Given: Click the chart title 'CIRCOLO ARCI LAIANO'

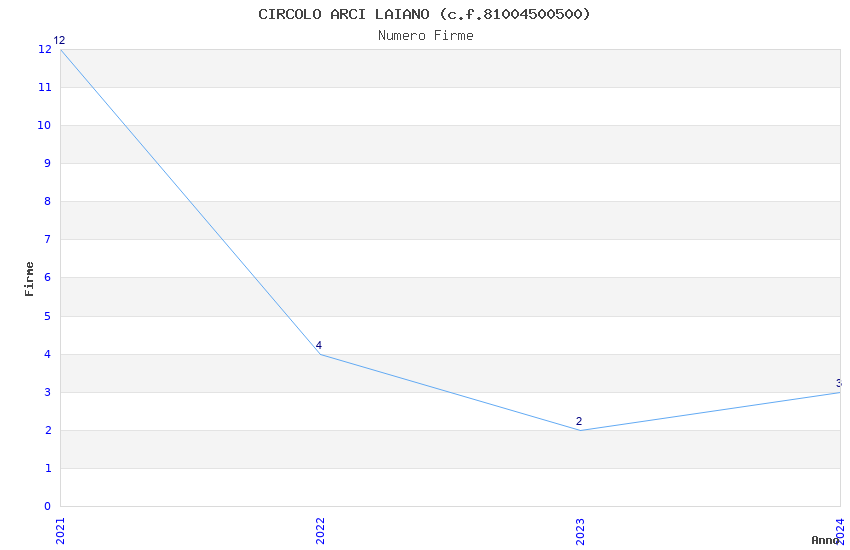Looking at the screenshot, I should point(344,14).
